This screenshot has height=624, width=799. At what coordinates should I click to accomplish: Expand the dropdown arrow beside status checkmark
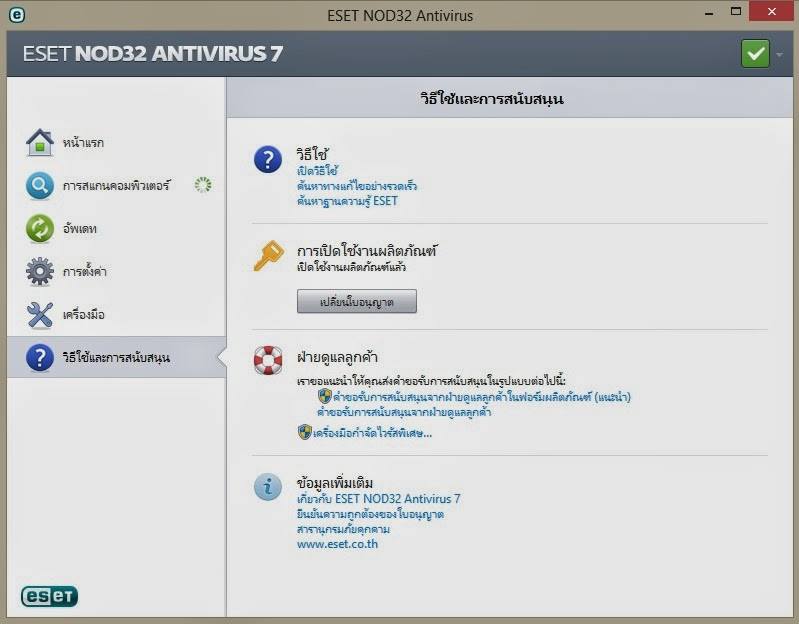tap(780, 54)
